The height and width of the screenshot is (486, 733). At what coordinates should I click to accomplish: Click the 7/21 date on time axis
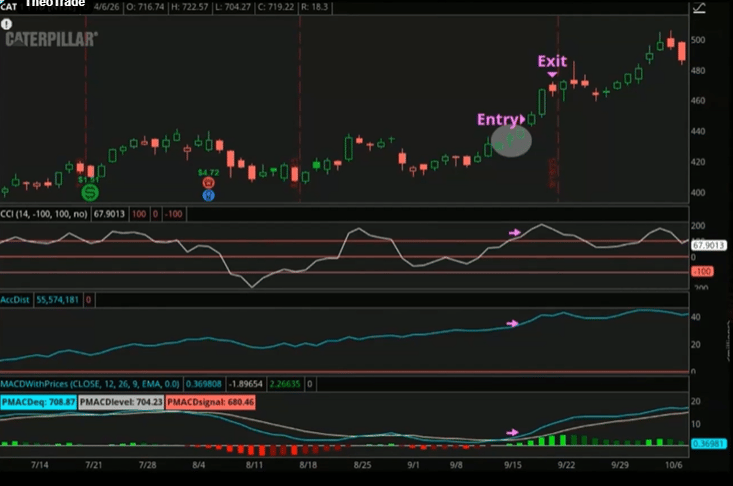tap(93, 465)
